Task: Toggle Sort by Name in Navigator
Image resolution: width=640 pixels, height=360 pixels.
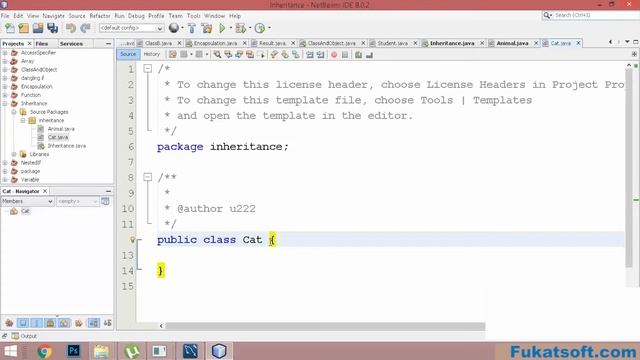Action: coord(93,323)
